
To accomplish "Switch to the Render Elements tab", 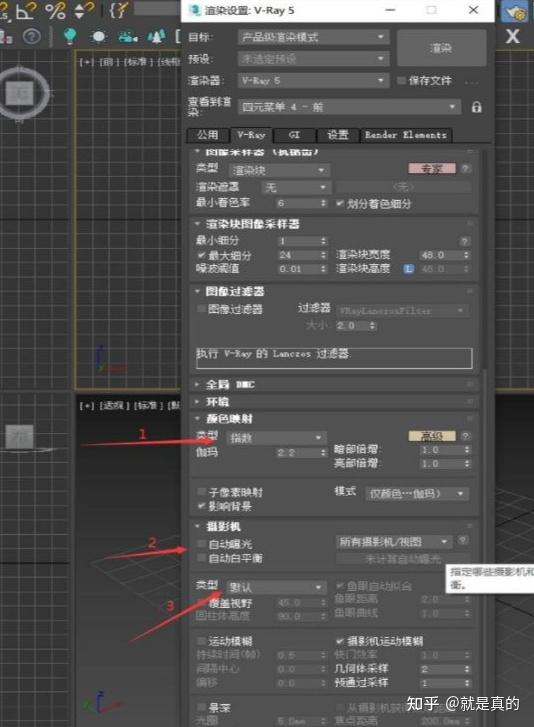I will 406,135.
